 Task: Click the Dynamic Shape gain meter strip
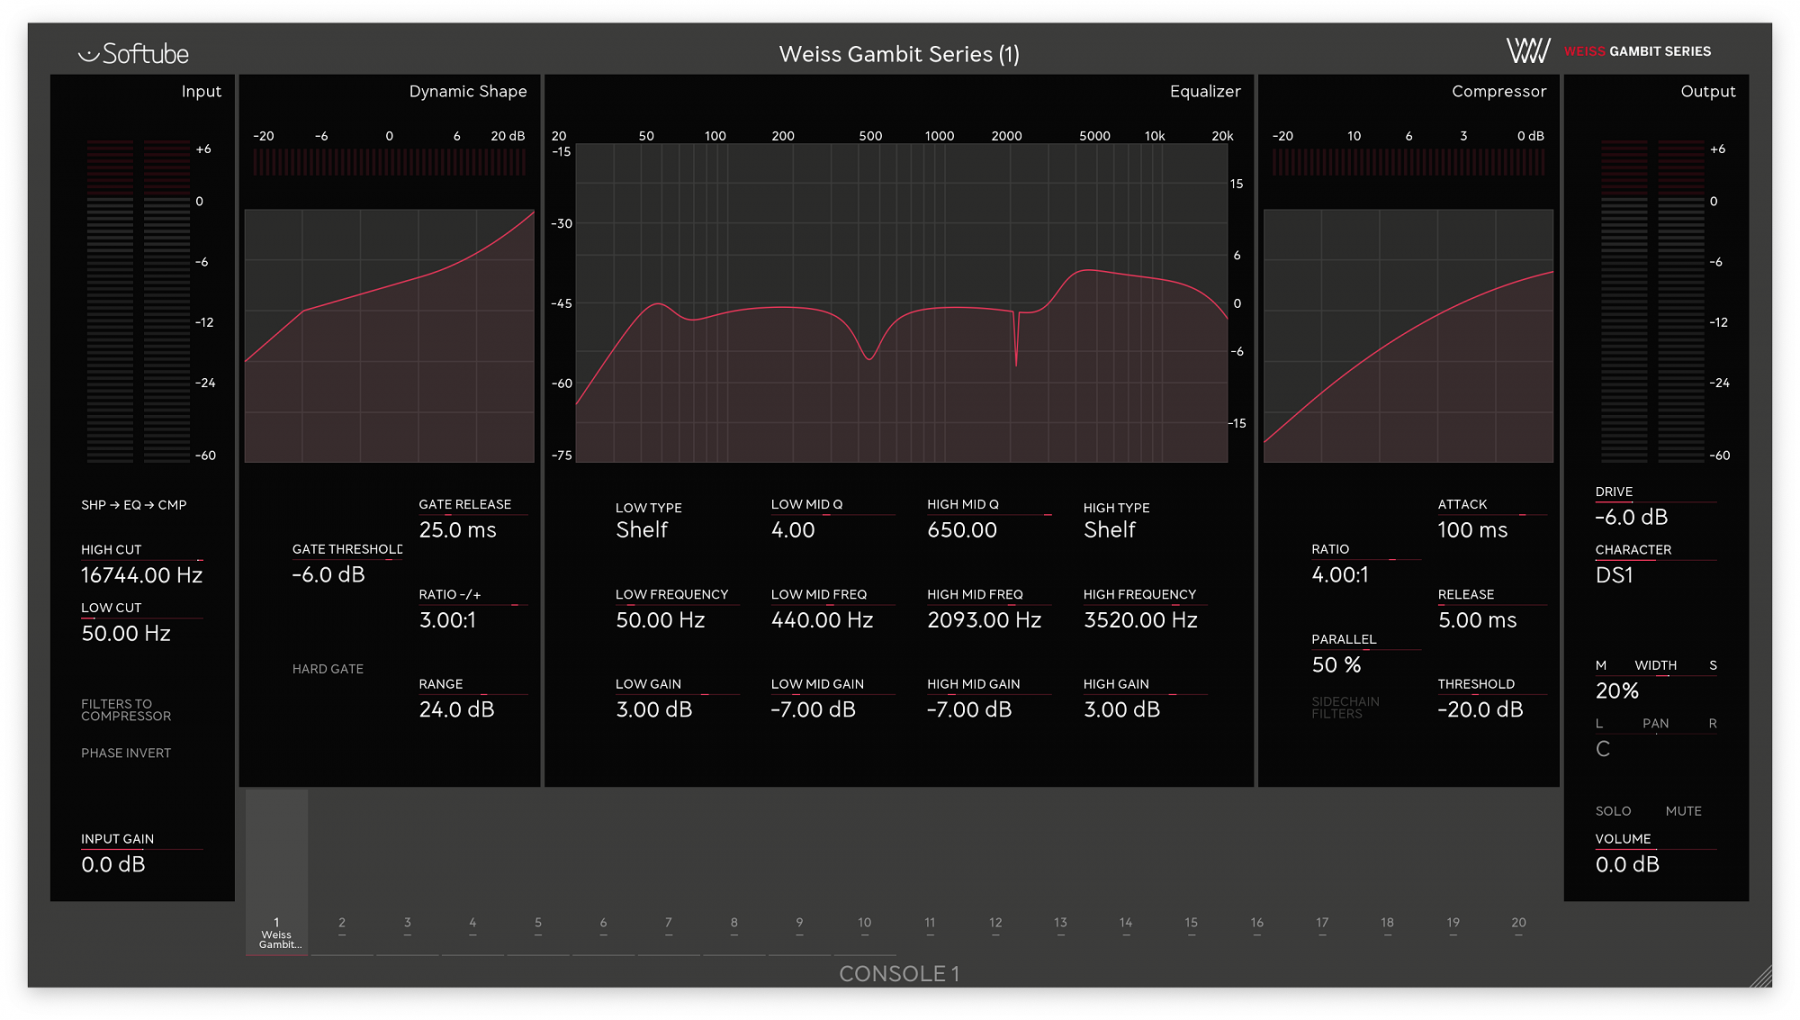pyautogui.click(x=389, y=162)
